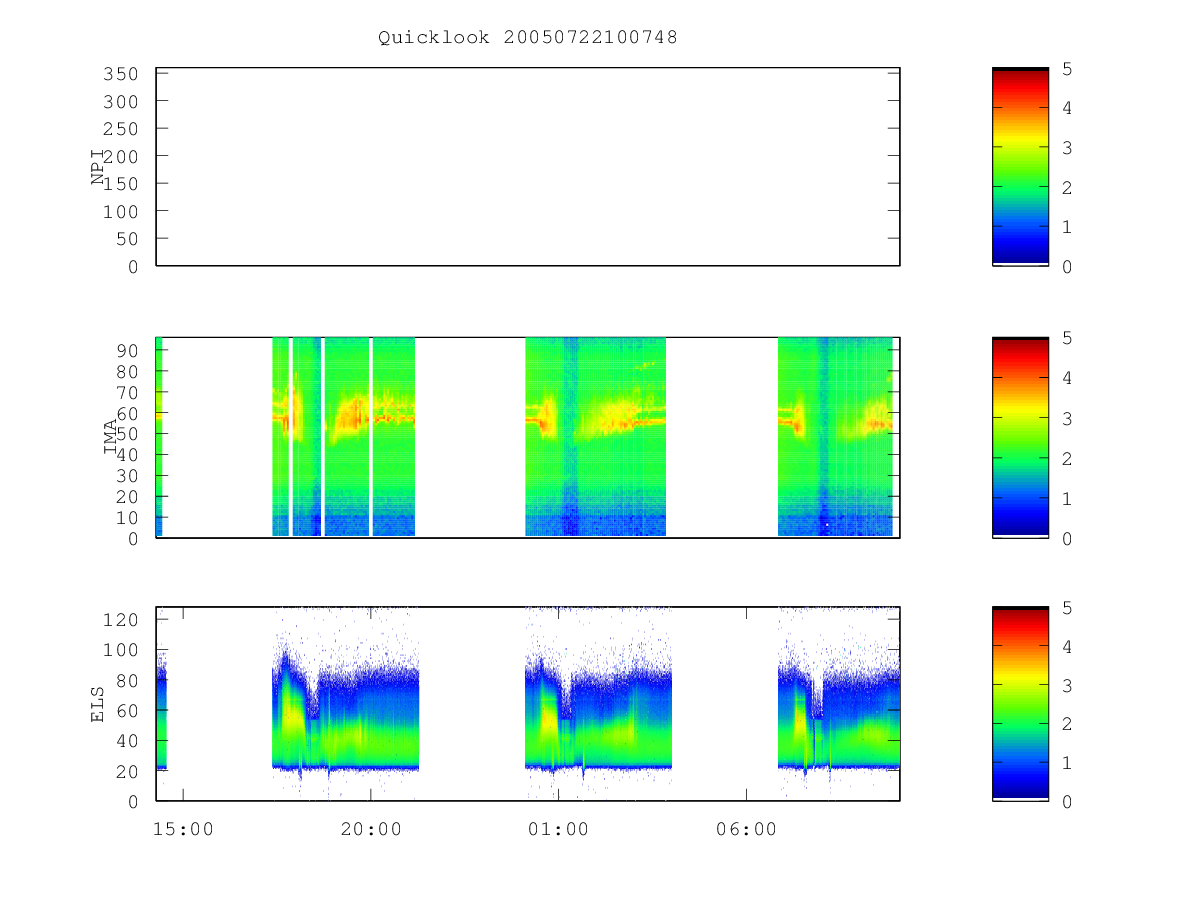This screenshot has width=1200, height=900.
Task: Click the IMA panel color bar
Action: [x=1020, y=437]
